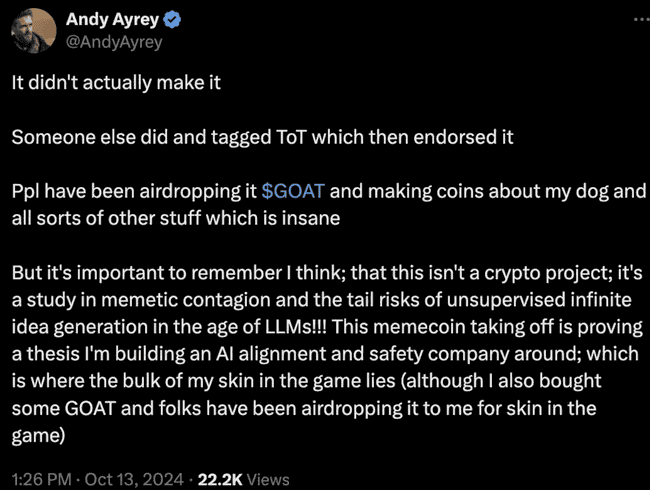
Task: Click the sentence about tagging ToT
Action: [x=262, y=137]
